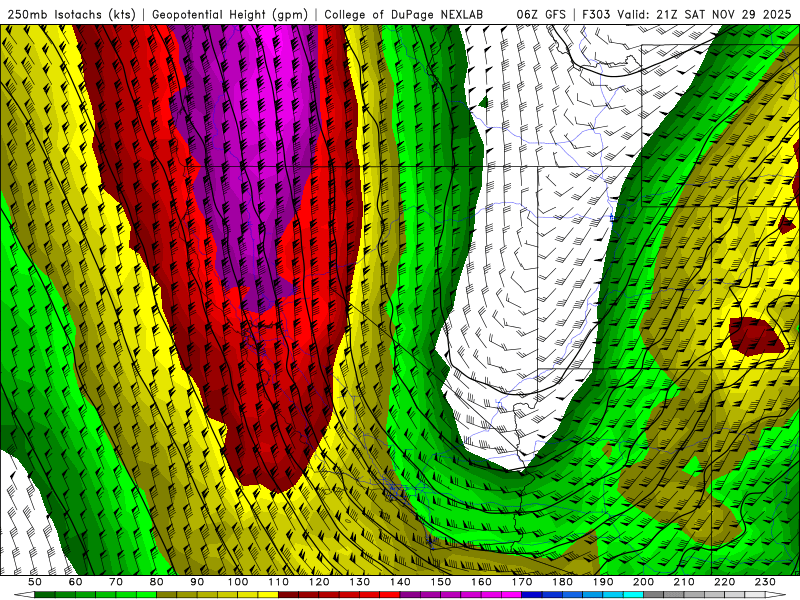Click the 50 value on the color scale
Viewport: 800px width, 600px height.
pyautogui.click(x=35, y=582)
